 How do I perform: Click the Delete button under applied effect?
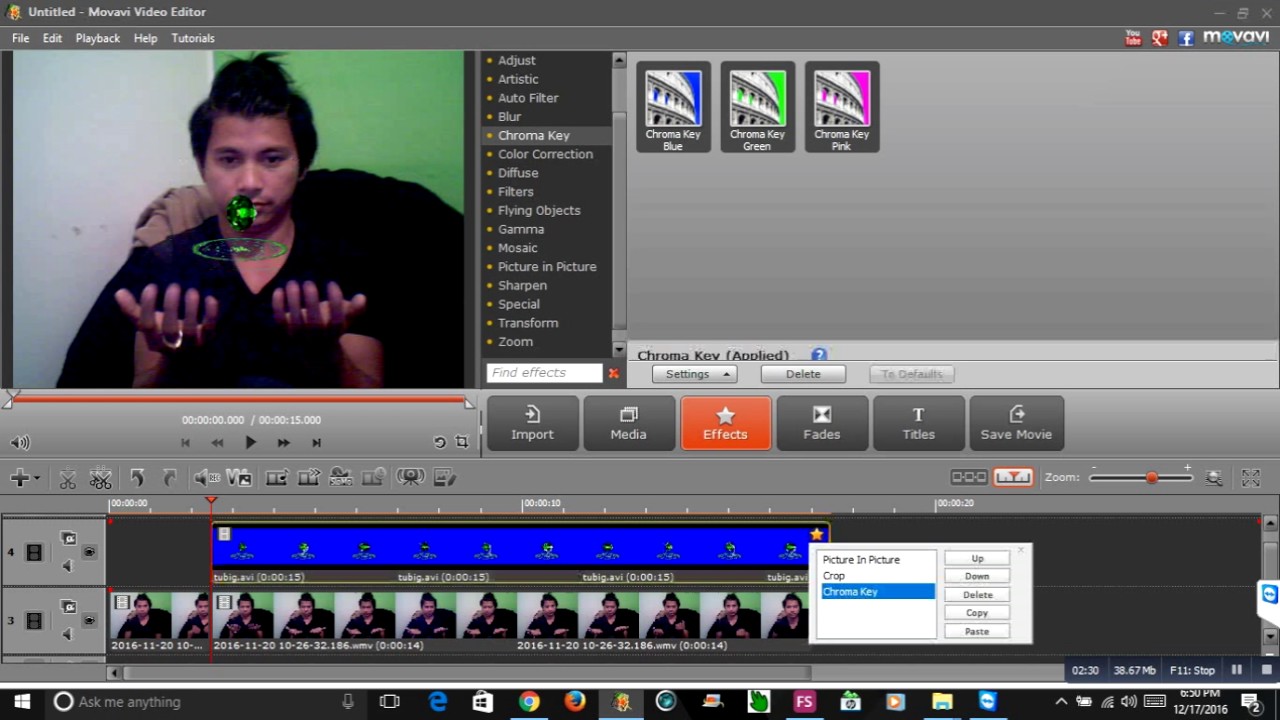coord(803,374)
